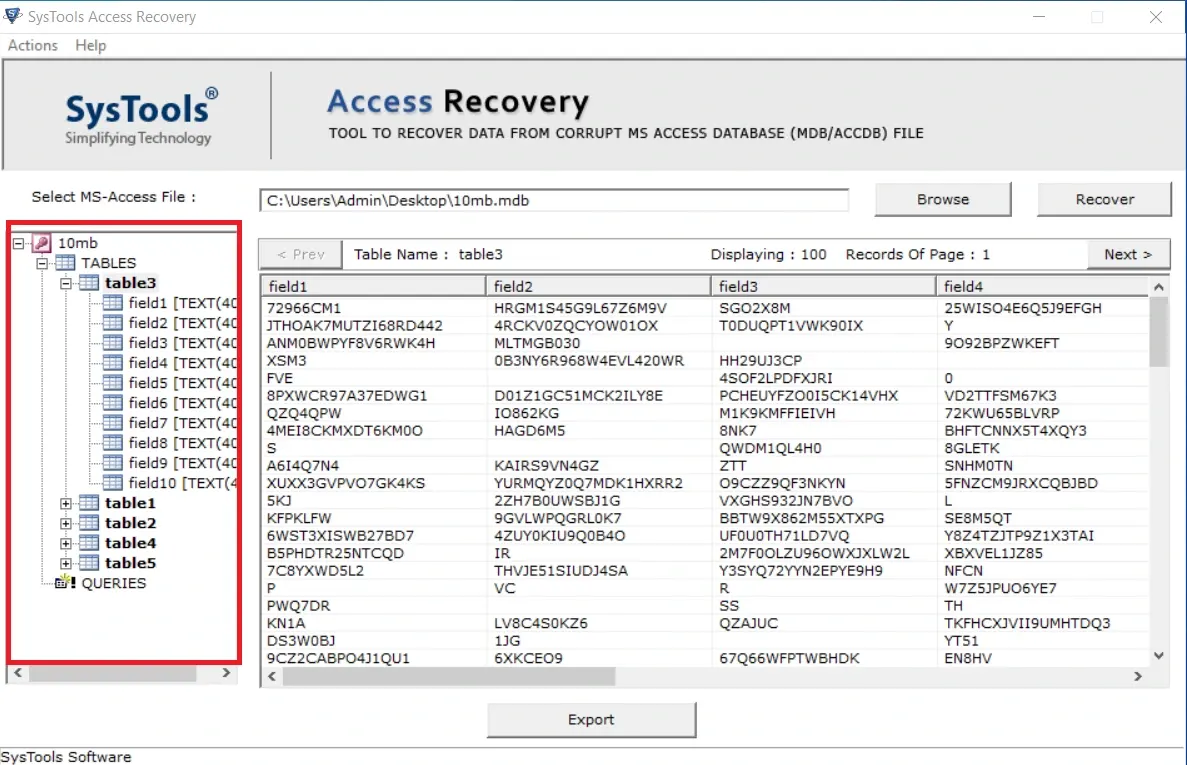
Task: Click the field5 column icon
Action: [x=113, y=383]
